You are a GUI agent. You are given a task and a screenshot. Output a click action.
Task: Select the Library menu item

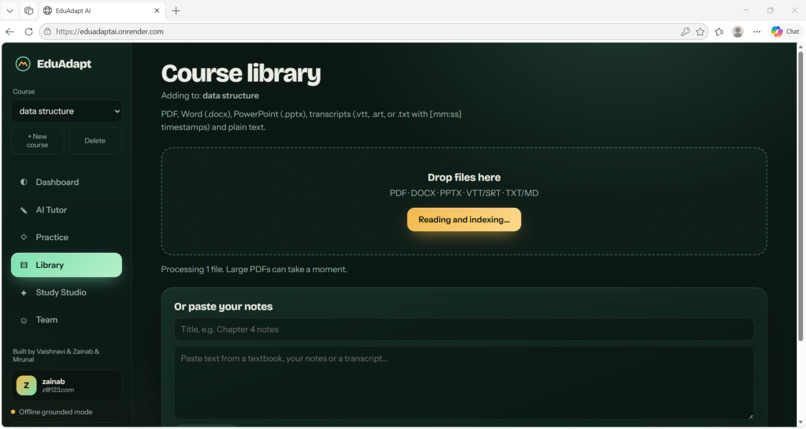66,265
